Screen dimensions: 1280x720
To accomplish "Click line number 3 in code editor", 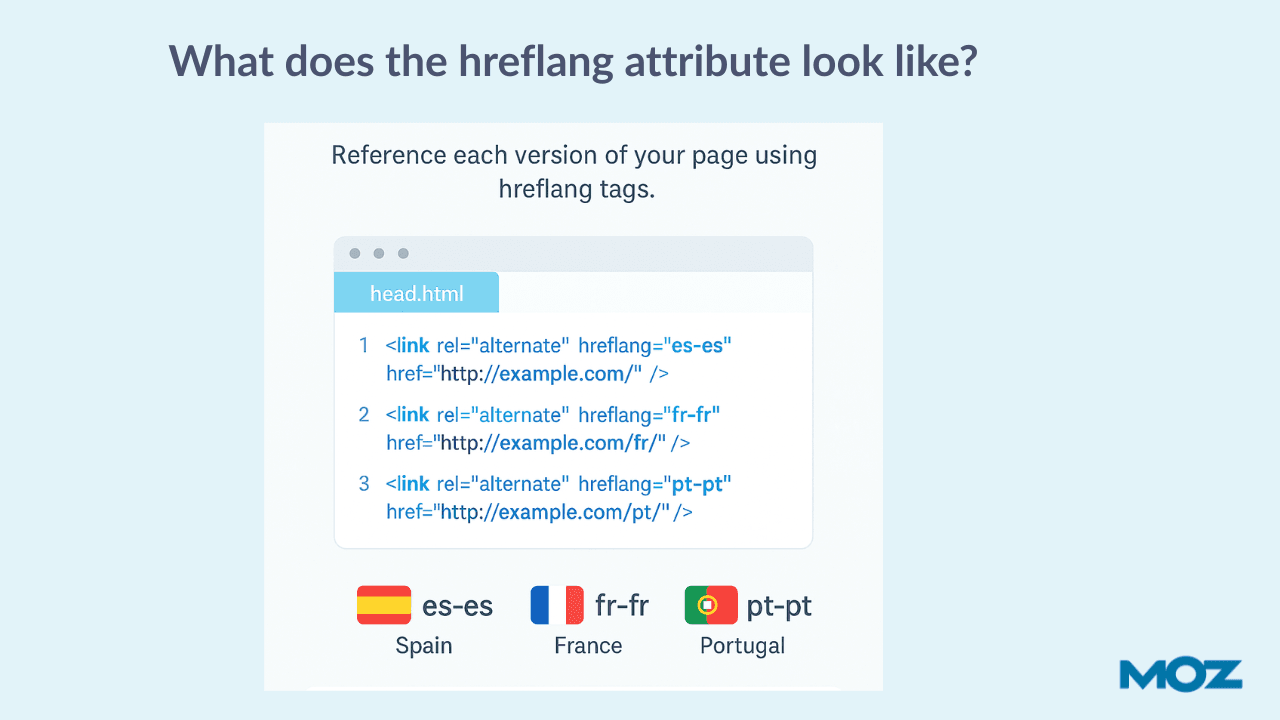I will pos(364,484).
